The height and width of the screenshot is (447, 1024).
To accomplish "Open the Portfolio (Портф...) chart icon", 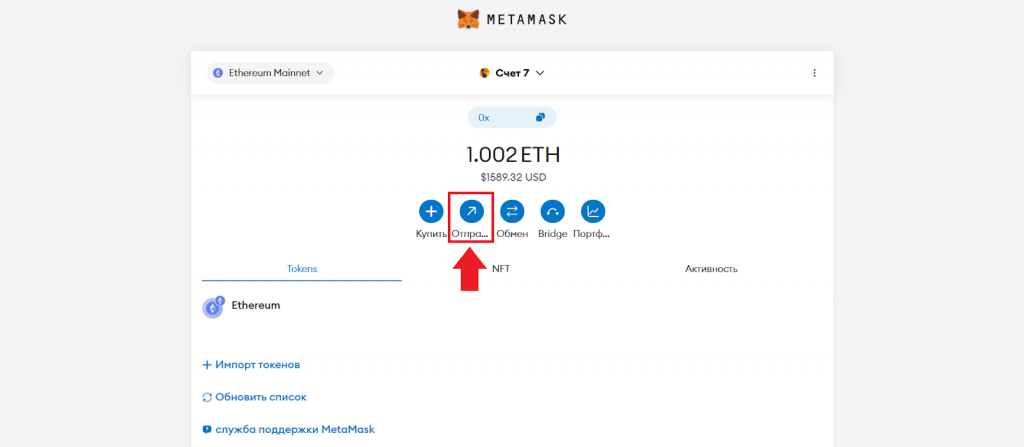I will click(x=593, y=211).
